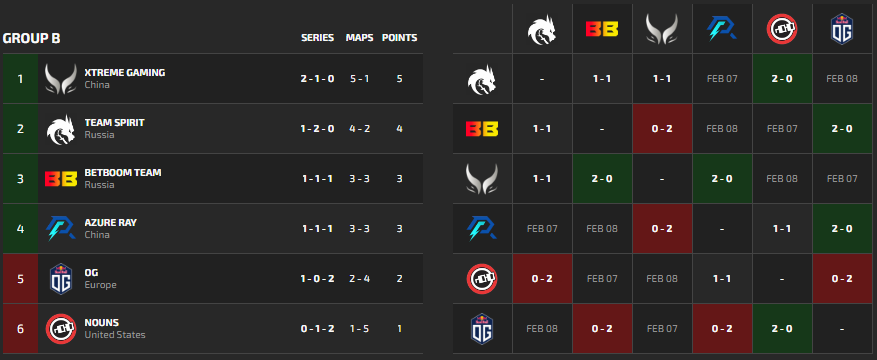Click the SERIES column header
The height and width of the screenshot is (360, 877).
click(317, 38)
